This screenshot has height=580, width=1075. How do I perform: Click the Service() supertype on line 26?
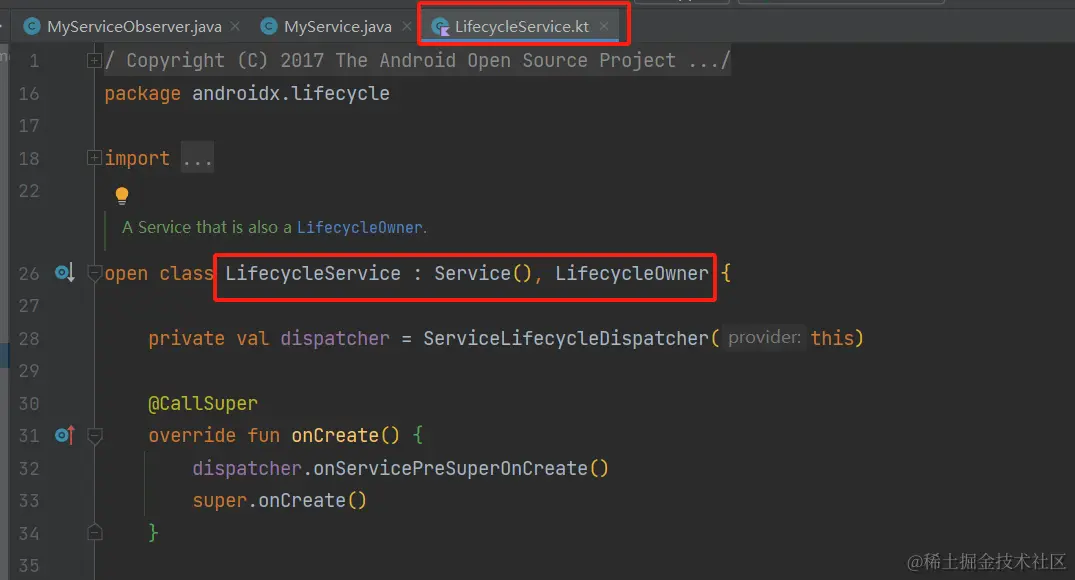click(x=483, y=274)
